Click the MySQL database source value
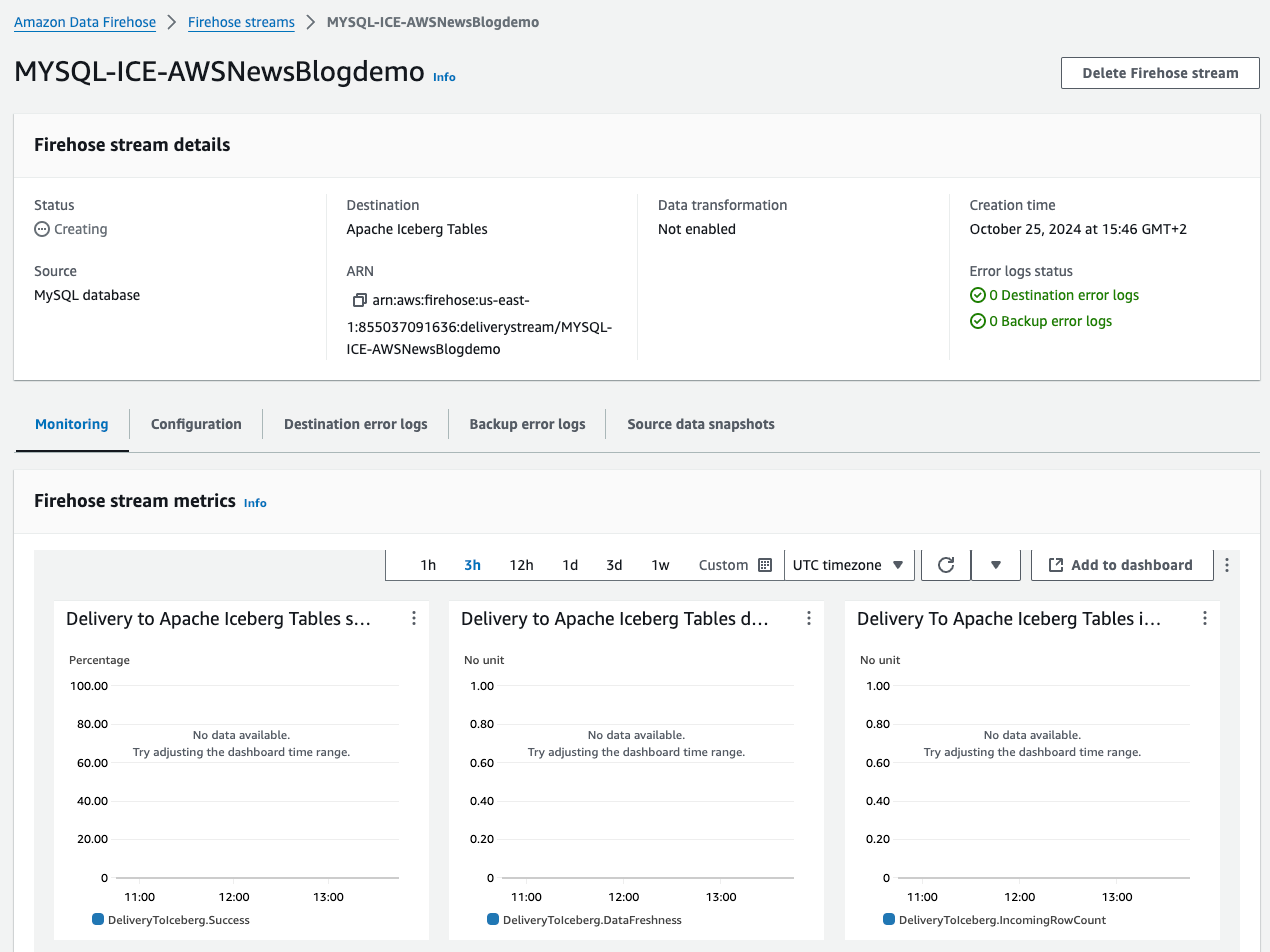1270x952 pixels. click(87, 295)
